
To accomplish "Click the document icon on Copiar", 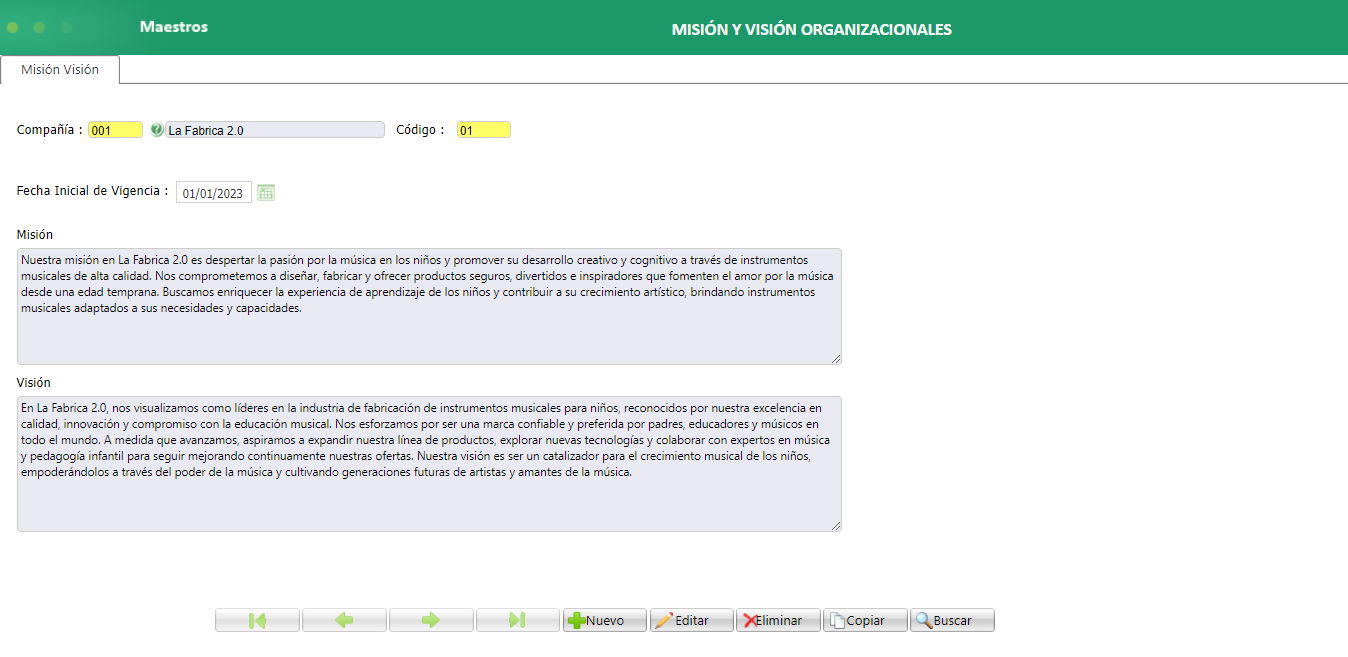I will coord(838,619).
